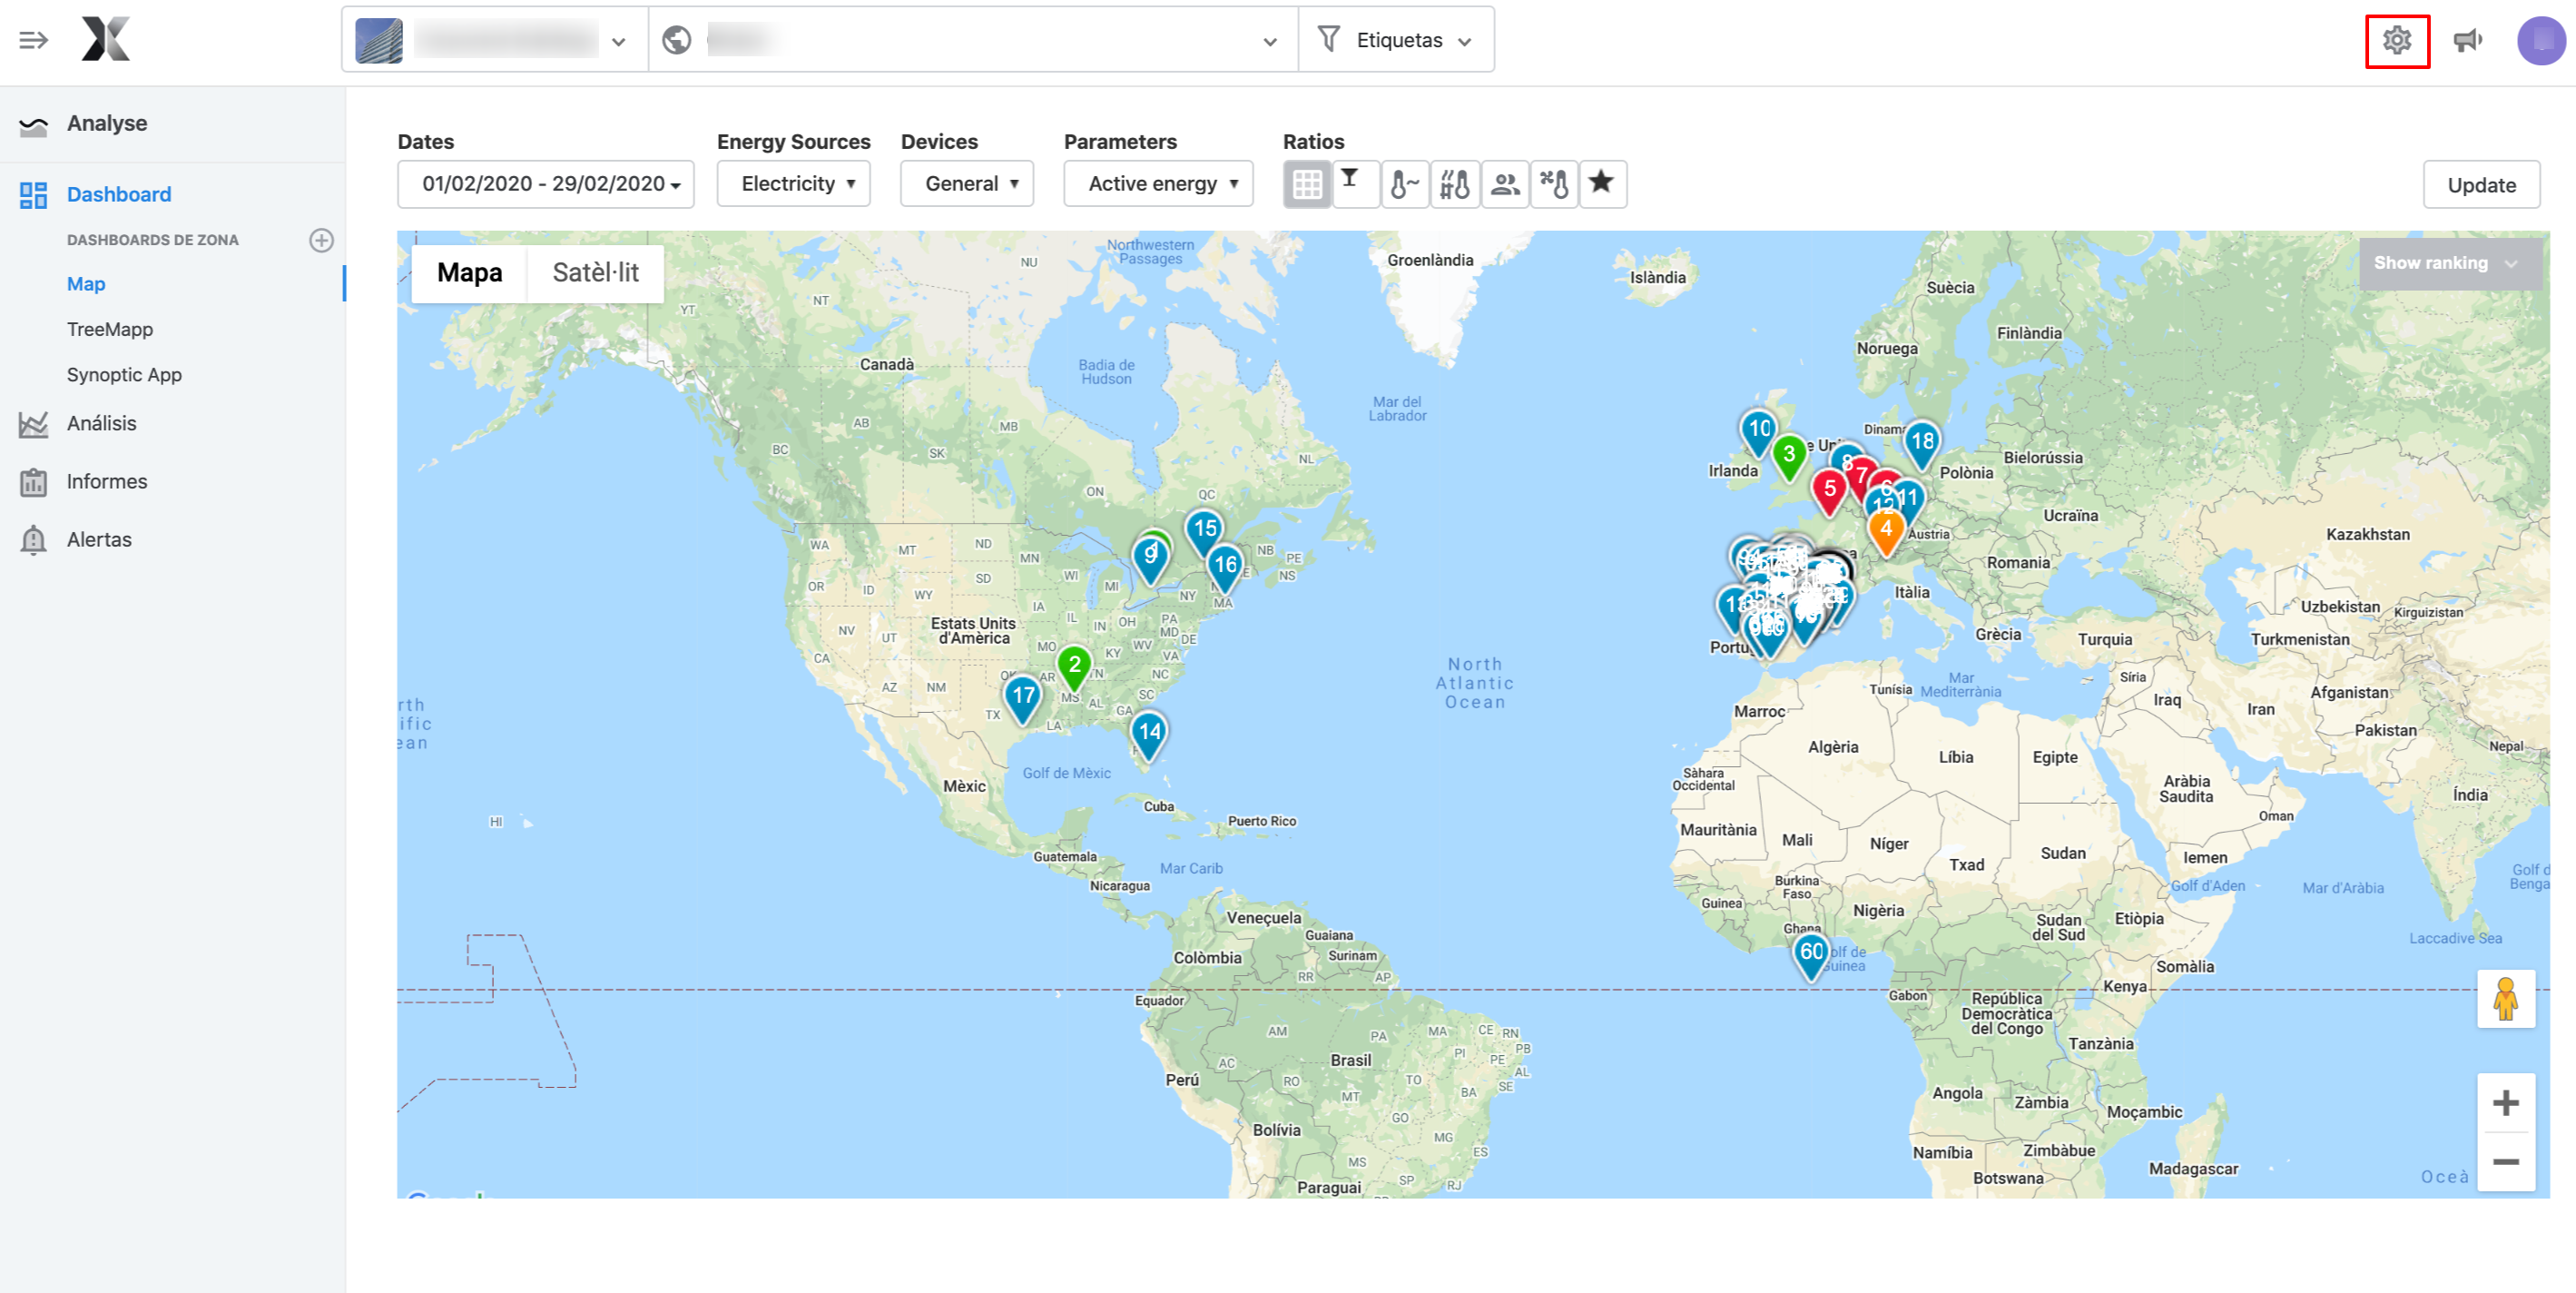The image size is (2576, 1293).
Task: Select the people occupancy ratio icon
Action: point(1505,184)
